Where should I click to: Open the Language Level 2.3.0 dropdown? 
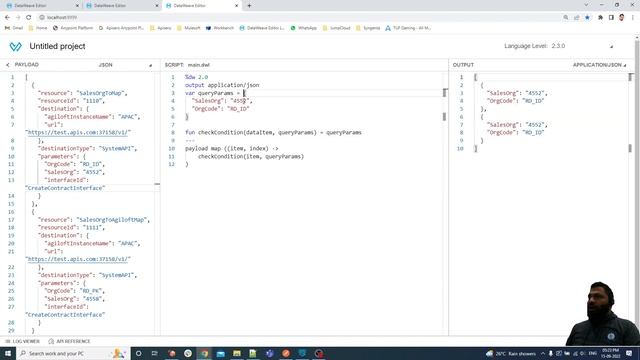pos(558,46)
